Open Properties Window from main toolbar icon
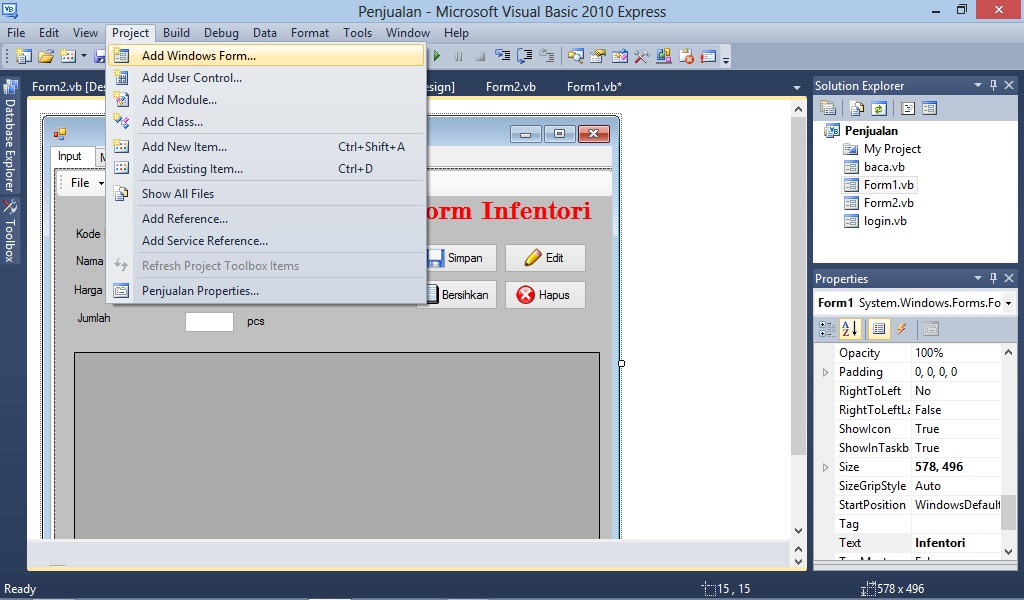The image size is (1024, 600). [598, 56]
